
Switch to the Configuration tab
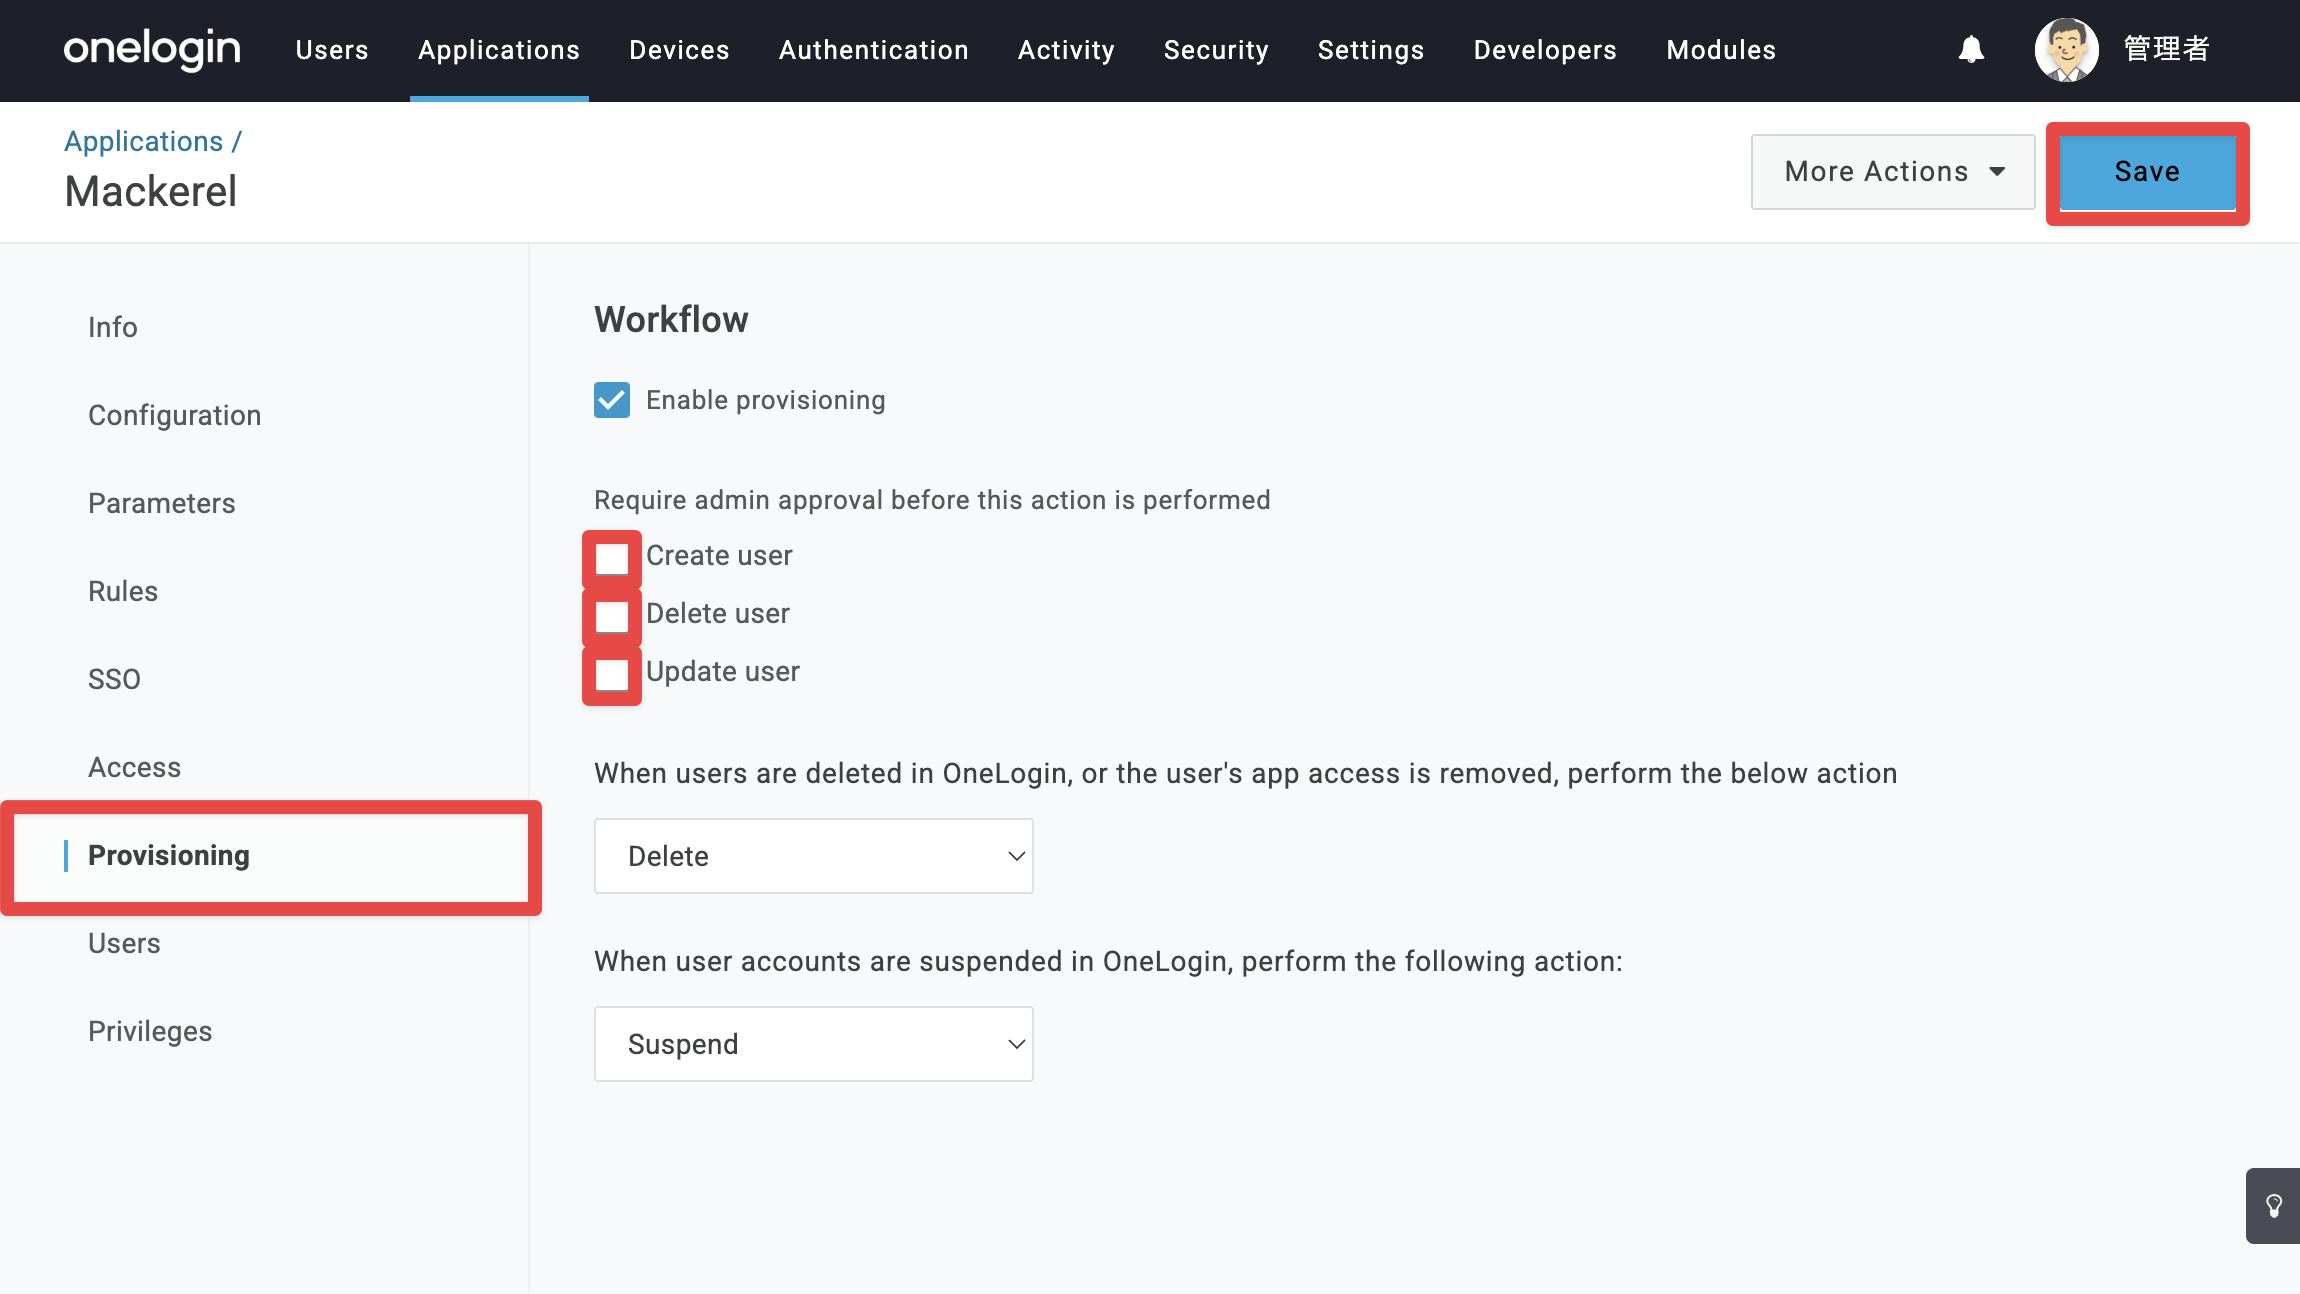[x=175, y=415]
